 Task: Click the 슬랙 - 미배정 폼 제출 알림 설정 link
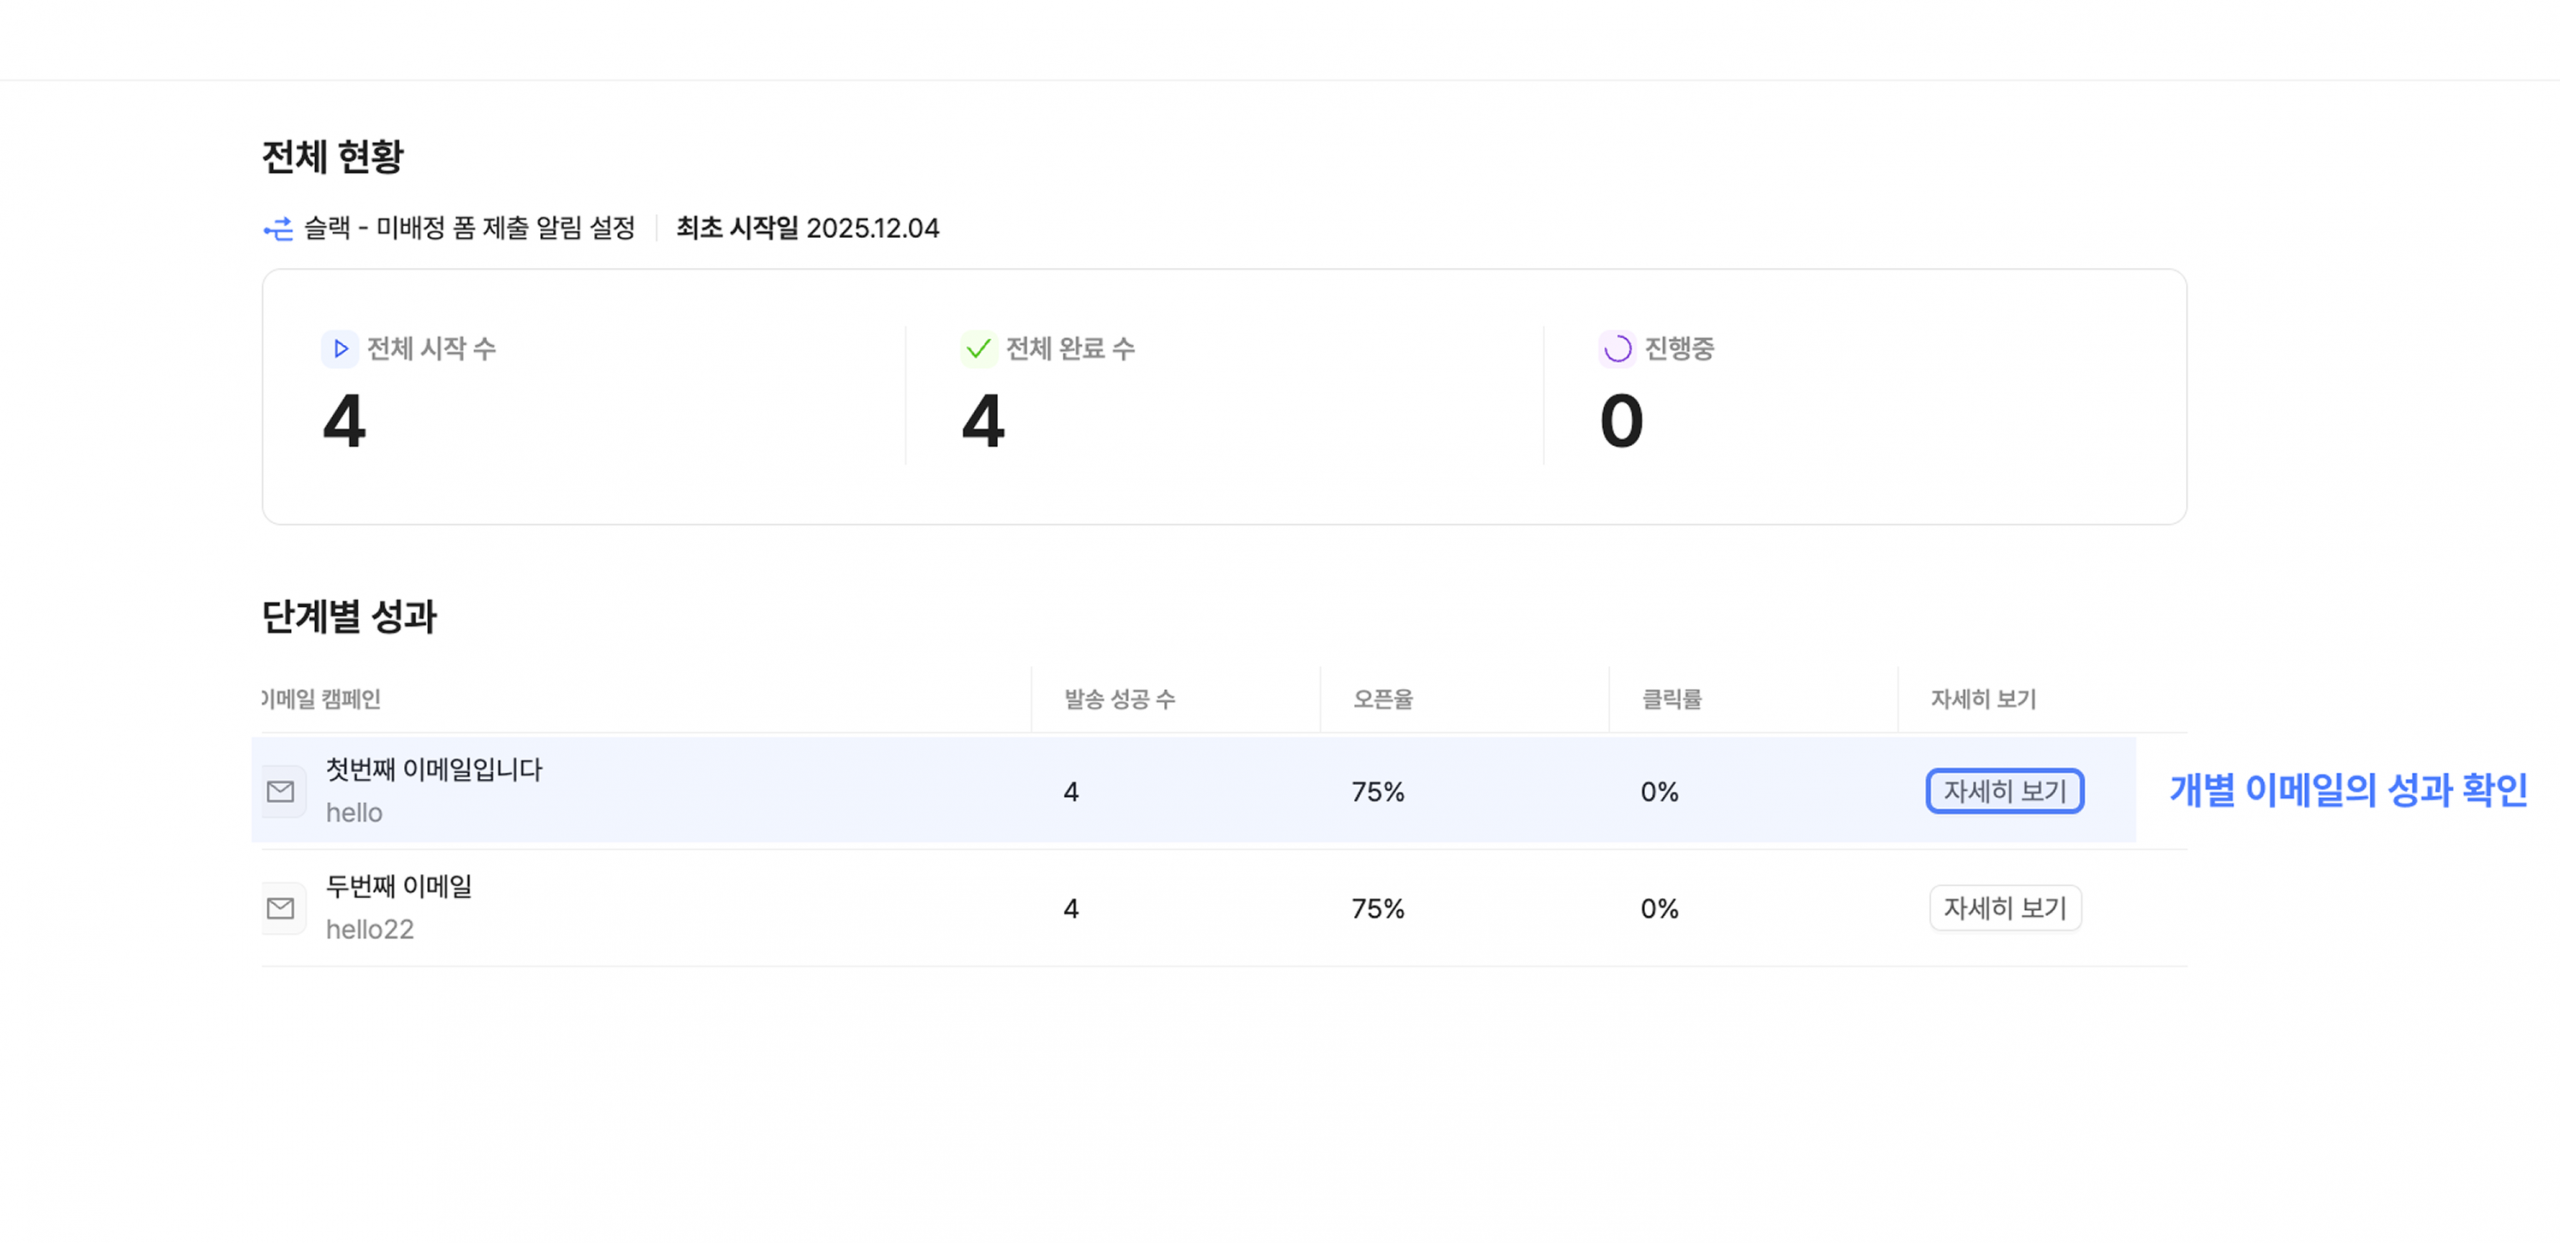[468, 228]
